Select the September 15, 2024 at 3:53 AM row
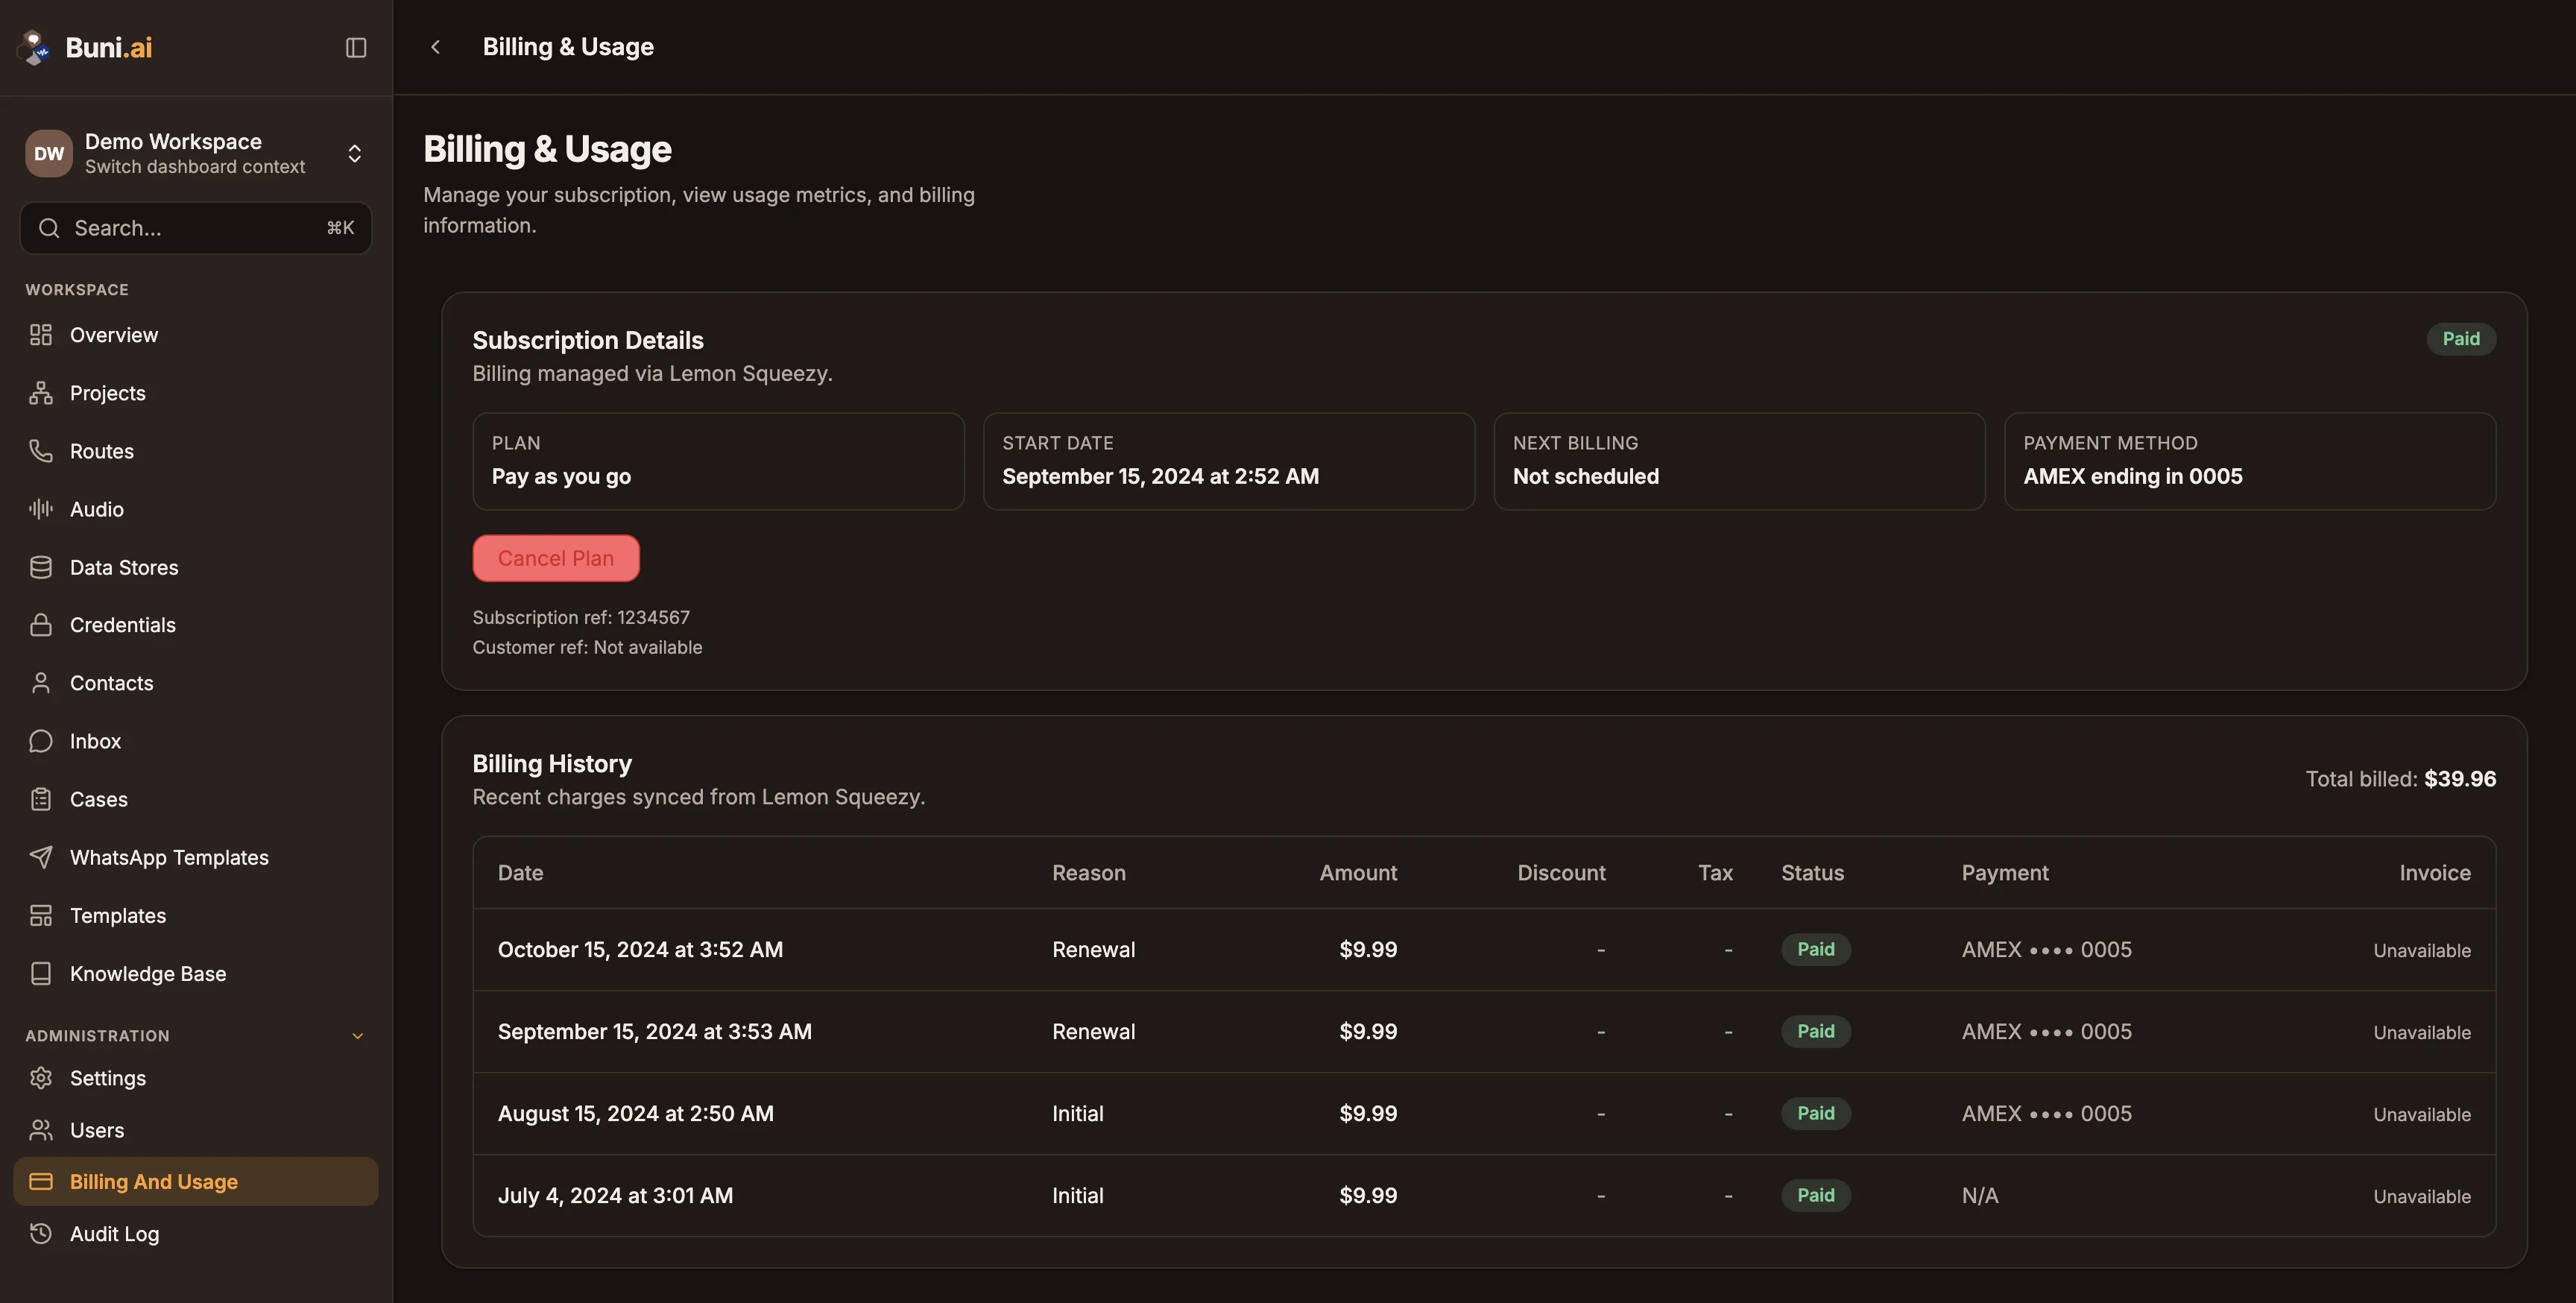The image size is (2576, 1303). pyautogui.click(x=1484, y=1032)
